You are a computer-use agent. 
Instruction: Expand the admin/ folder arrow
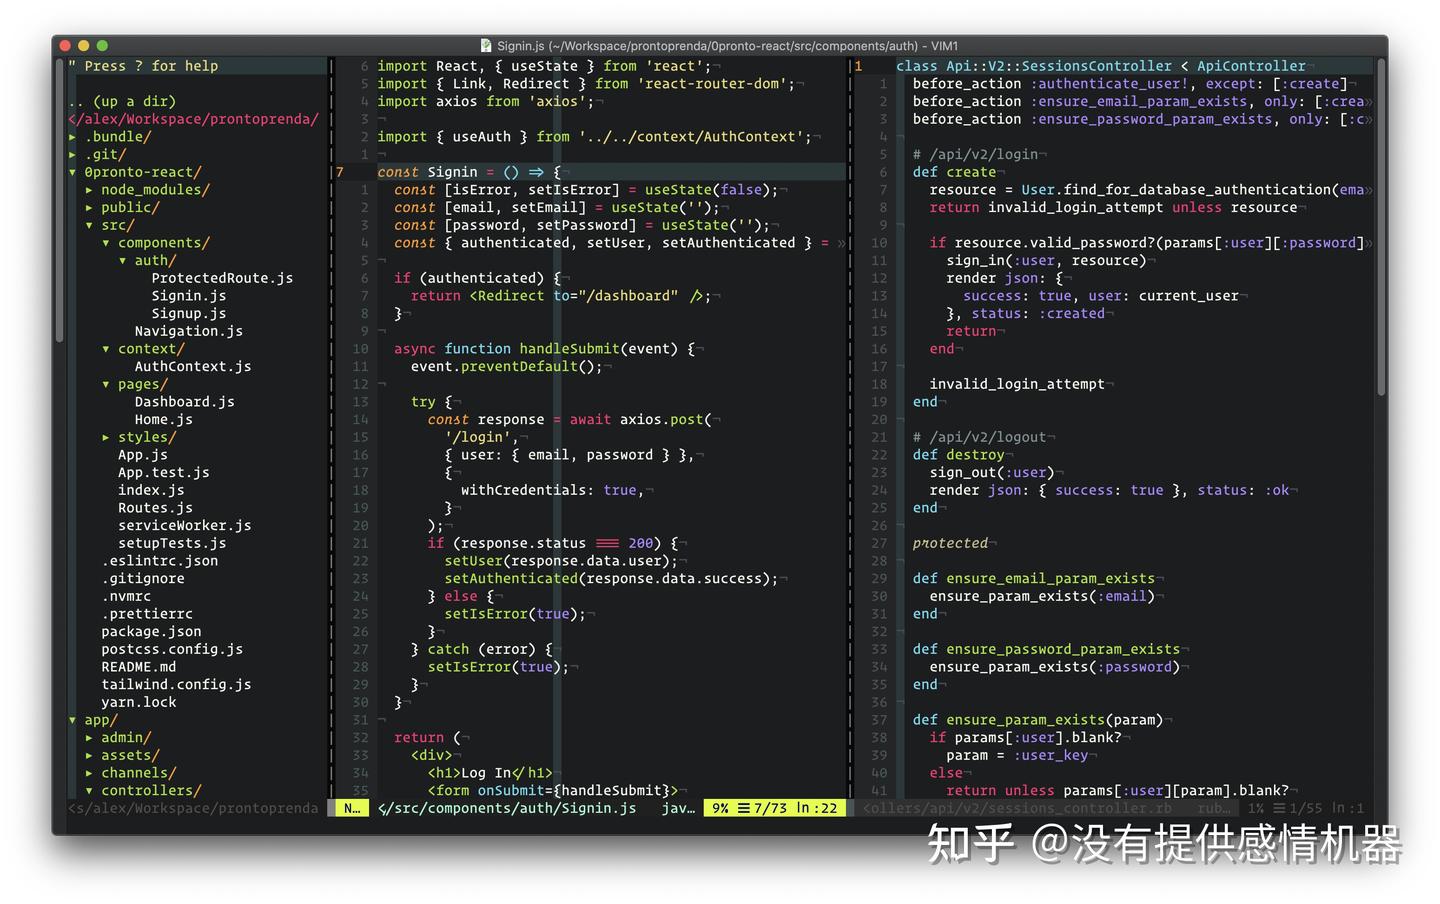pos(89,738)
